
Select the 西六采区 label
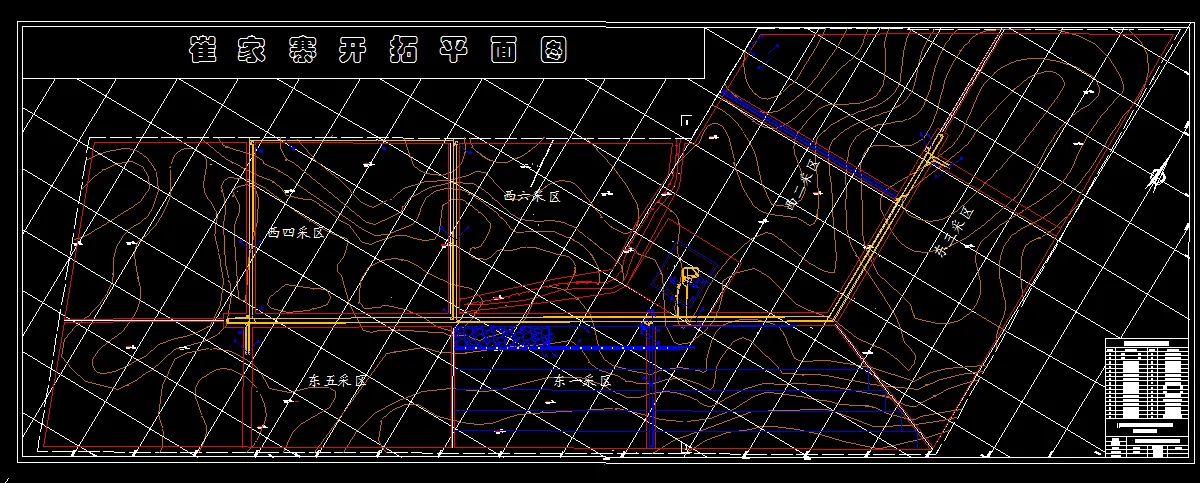[x=532, y=197]
